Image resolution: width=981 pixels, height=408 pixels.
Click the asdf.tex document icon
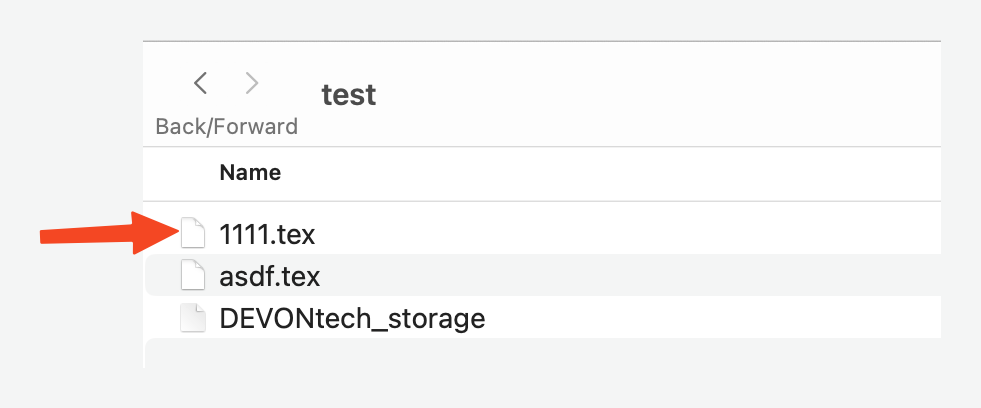[192, 275]
